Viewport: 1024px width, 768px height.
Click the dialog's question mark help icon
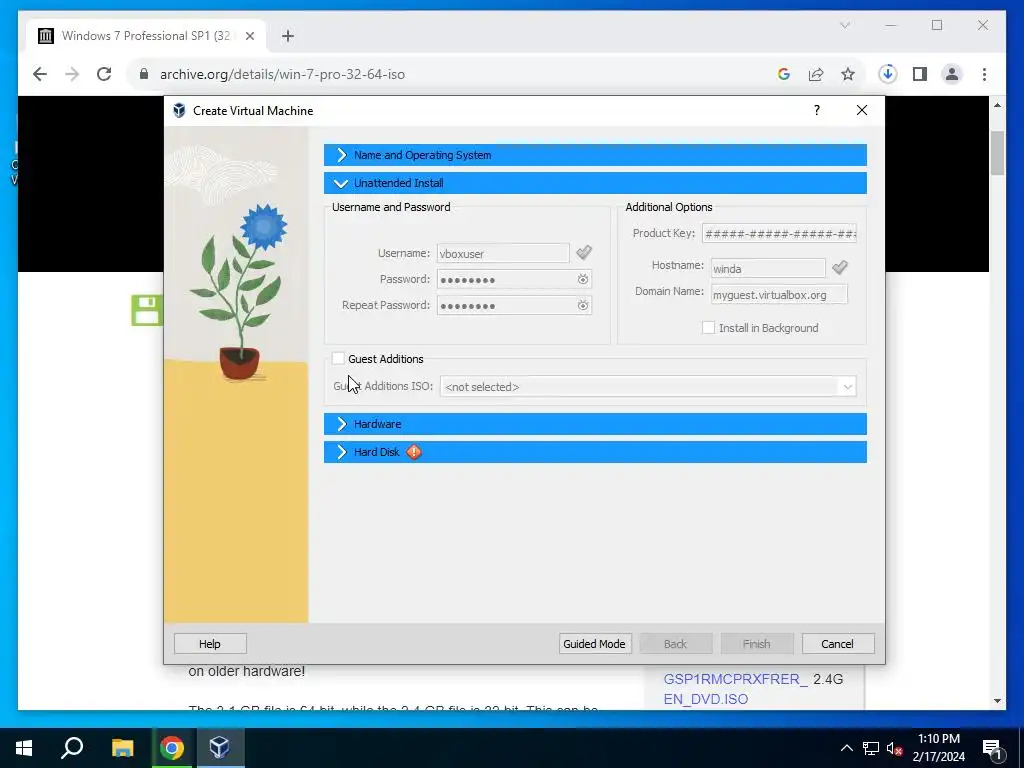816,110
